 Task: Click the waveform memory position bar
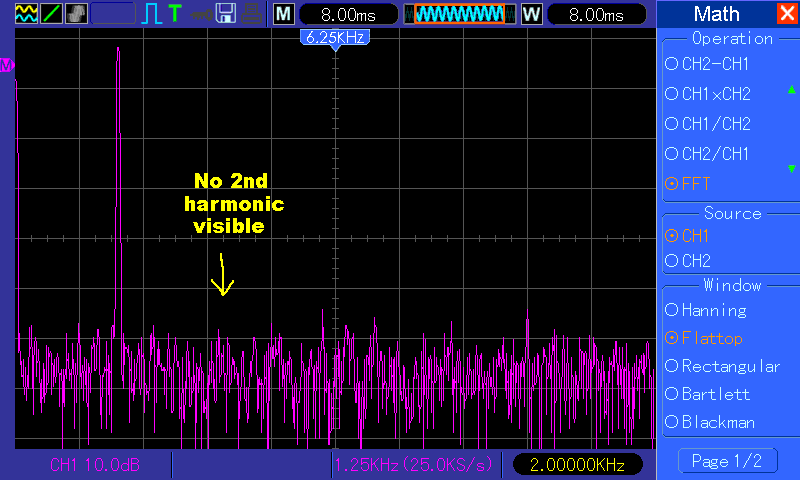(455, 14)
